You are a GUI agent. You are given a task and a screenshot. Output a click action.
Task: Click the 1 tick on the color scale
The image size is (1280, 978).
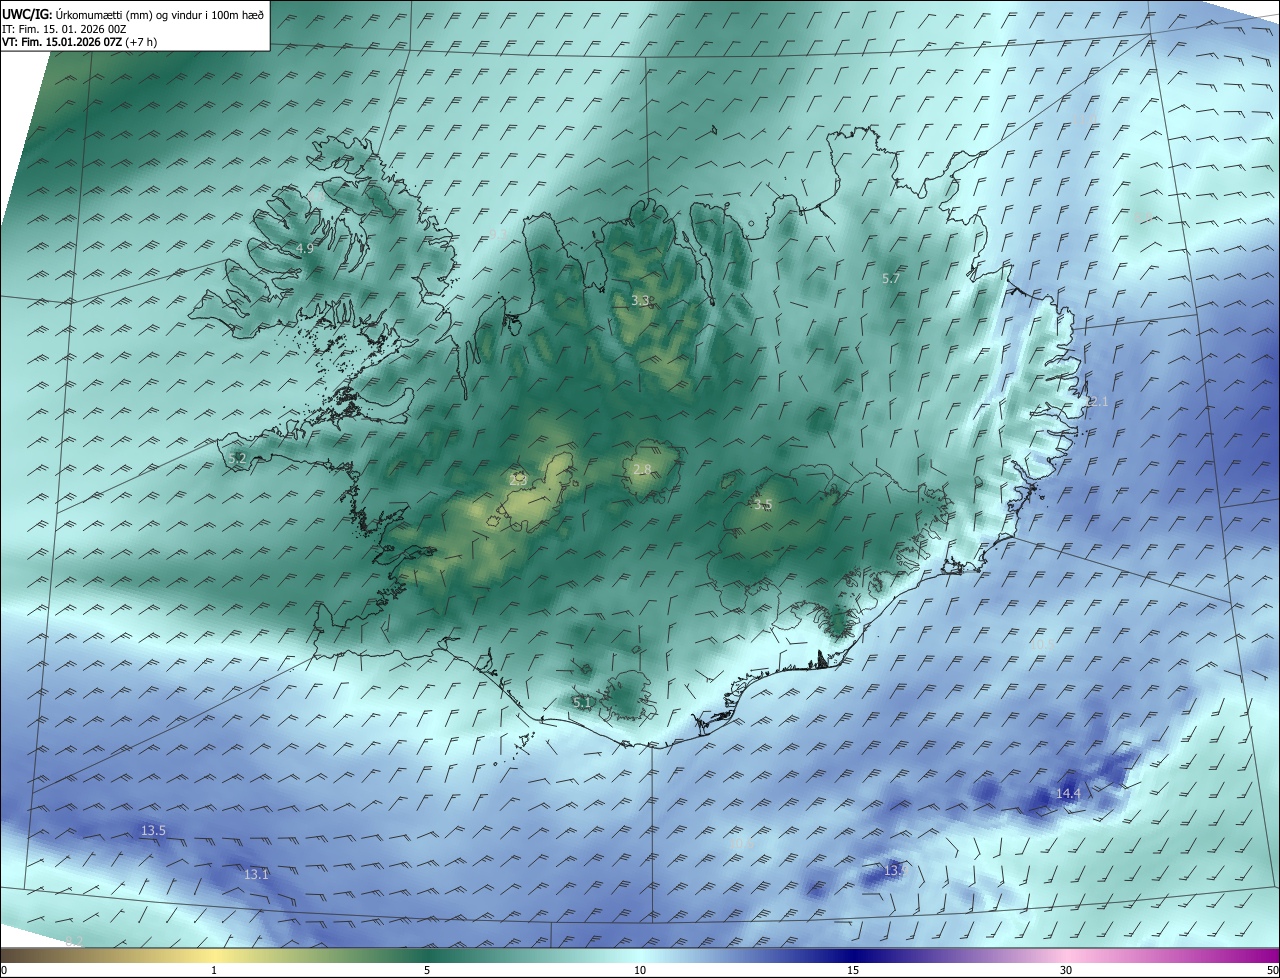[x=214, y=970]
